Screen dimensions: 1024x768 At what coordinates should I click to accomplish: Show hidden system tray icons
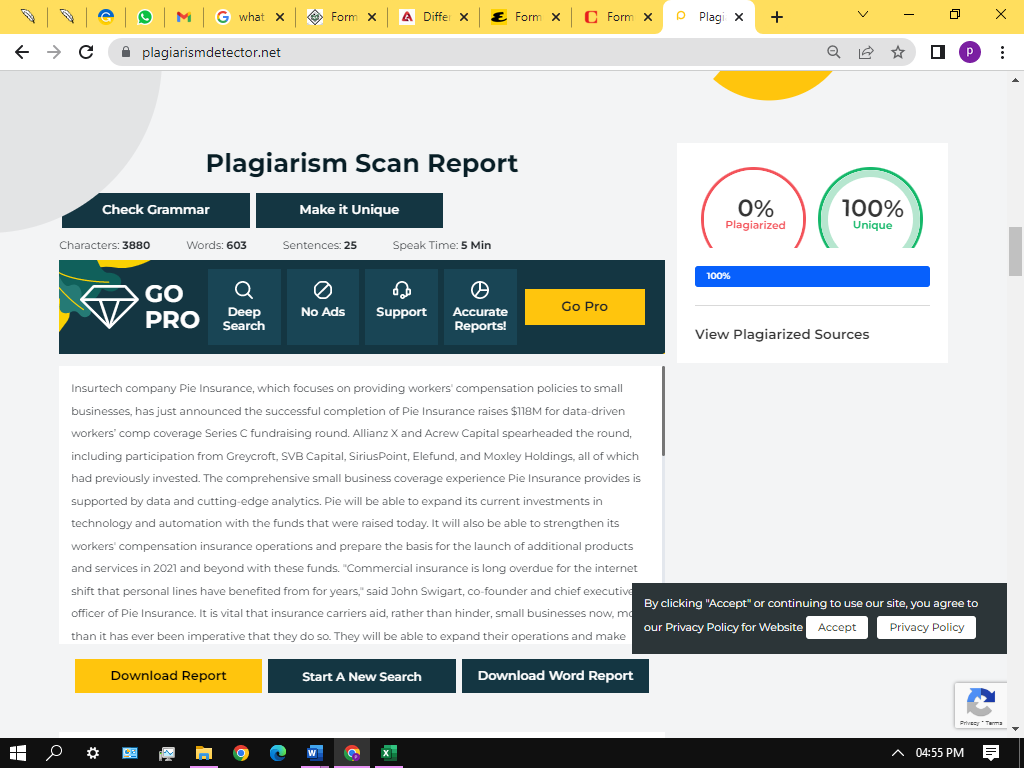898,753
